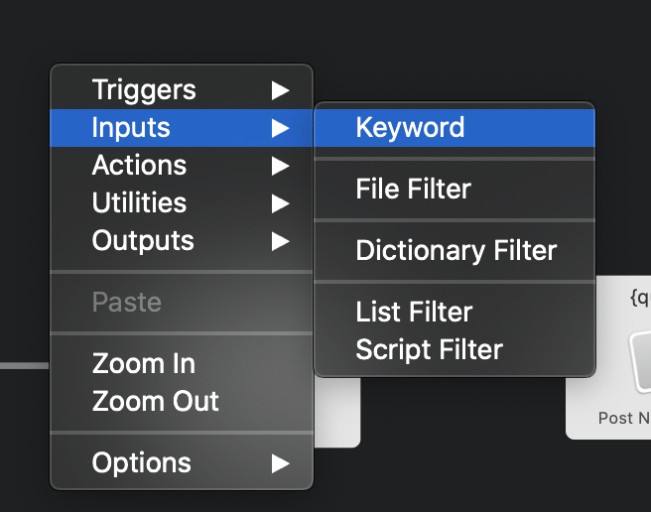Choose Zoom In from the context menu
The image size is (651, 512).
(143, 364)
